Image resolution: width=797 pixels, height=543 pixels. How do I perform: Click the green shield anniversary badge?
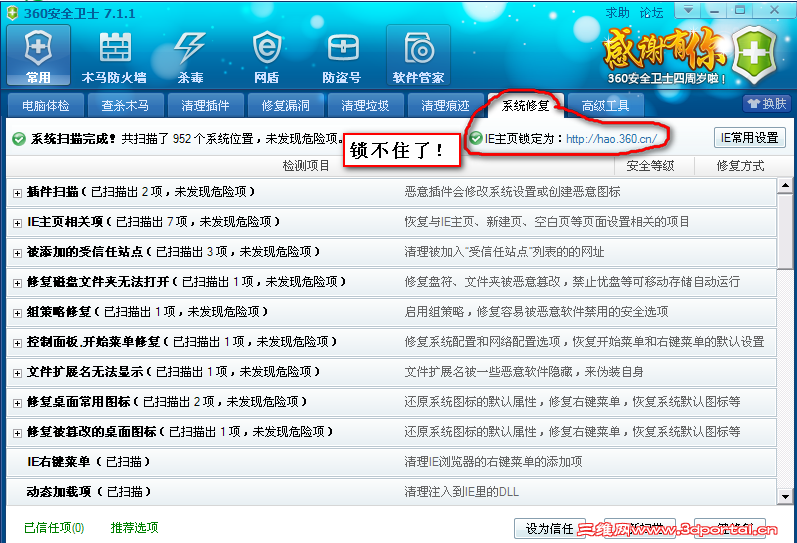pyautogui.click(x=754, y=53)
